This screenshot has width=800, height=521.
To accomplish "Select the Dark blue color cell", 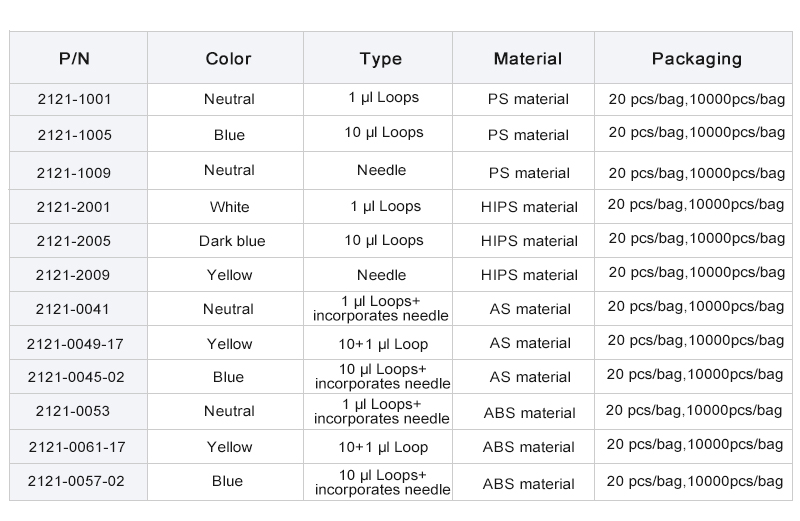I will pos(231,241).
